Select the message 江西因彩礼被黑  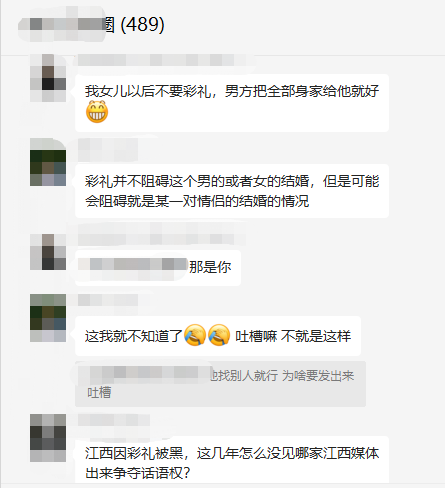click(x=232, y=461)
